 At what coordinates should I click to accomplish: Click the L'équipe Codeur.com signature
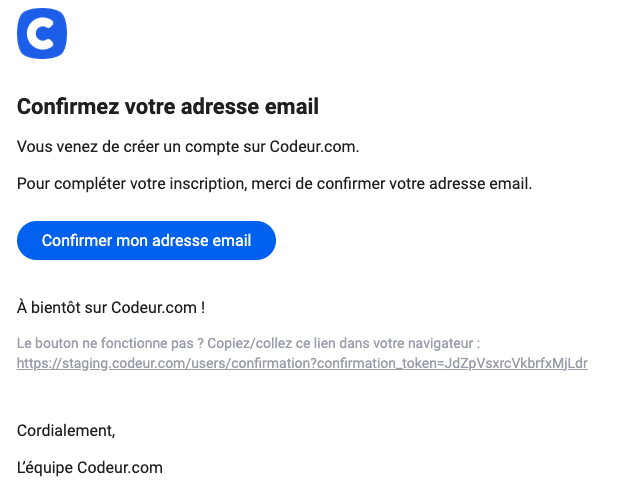[x=90, y=467]
